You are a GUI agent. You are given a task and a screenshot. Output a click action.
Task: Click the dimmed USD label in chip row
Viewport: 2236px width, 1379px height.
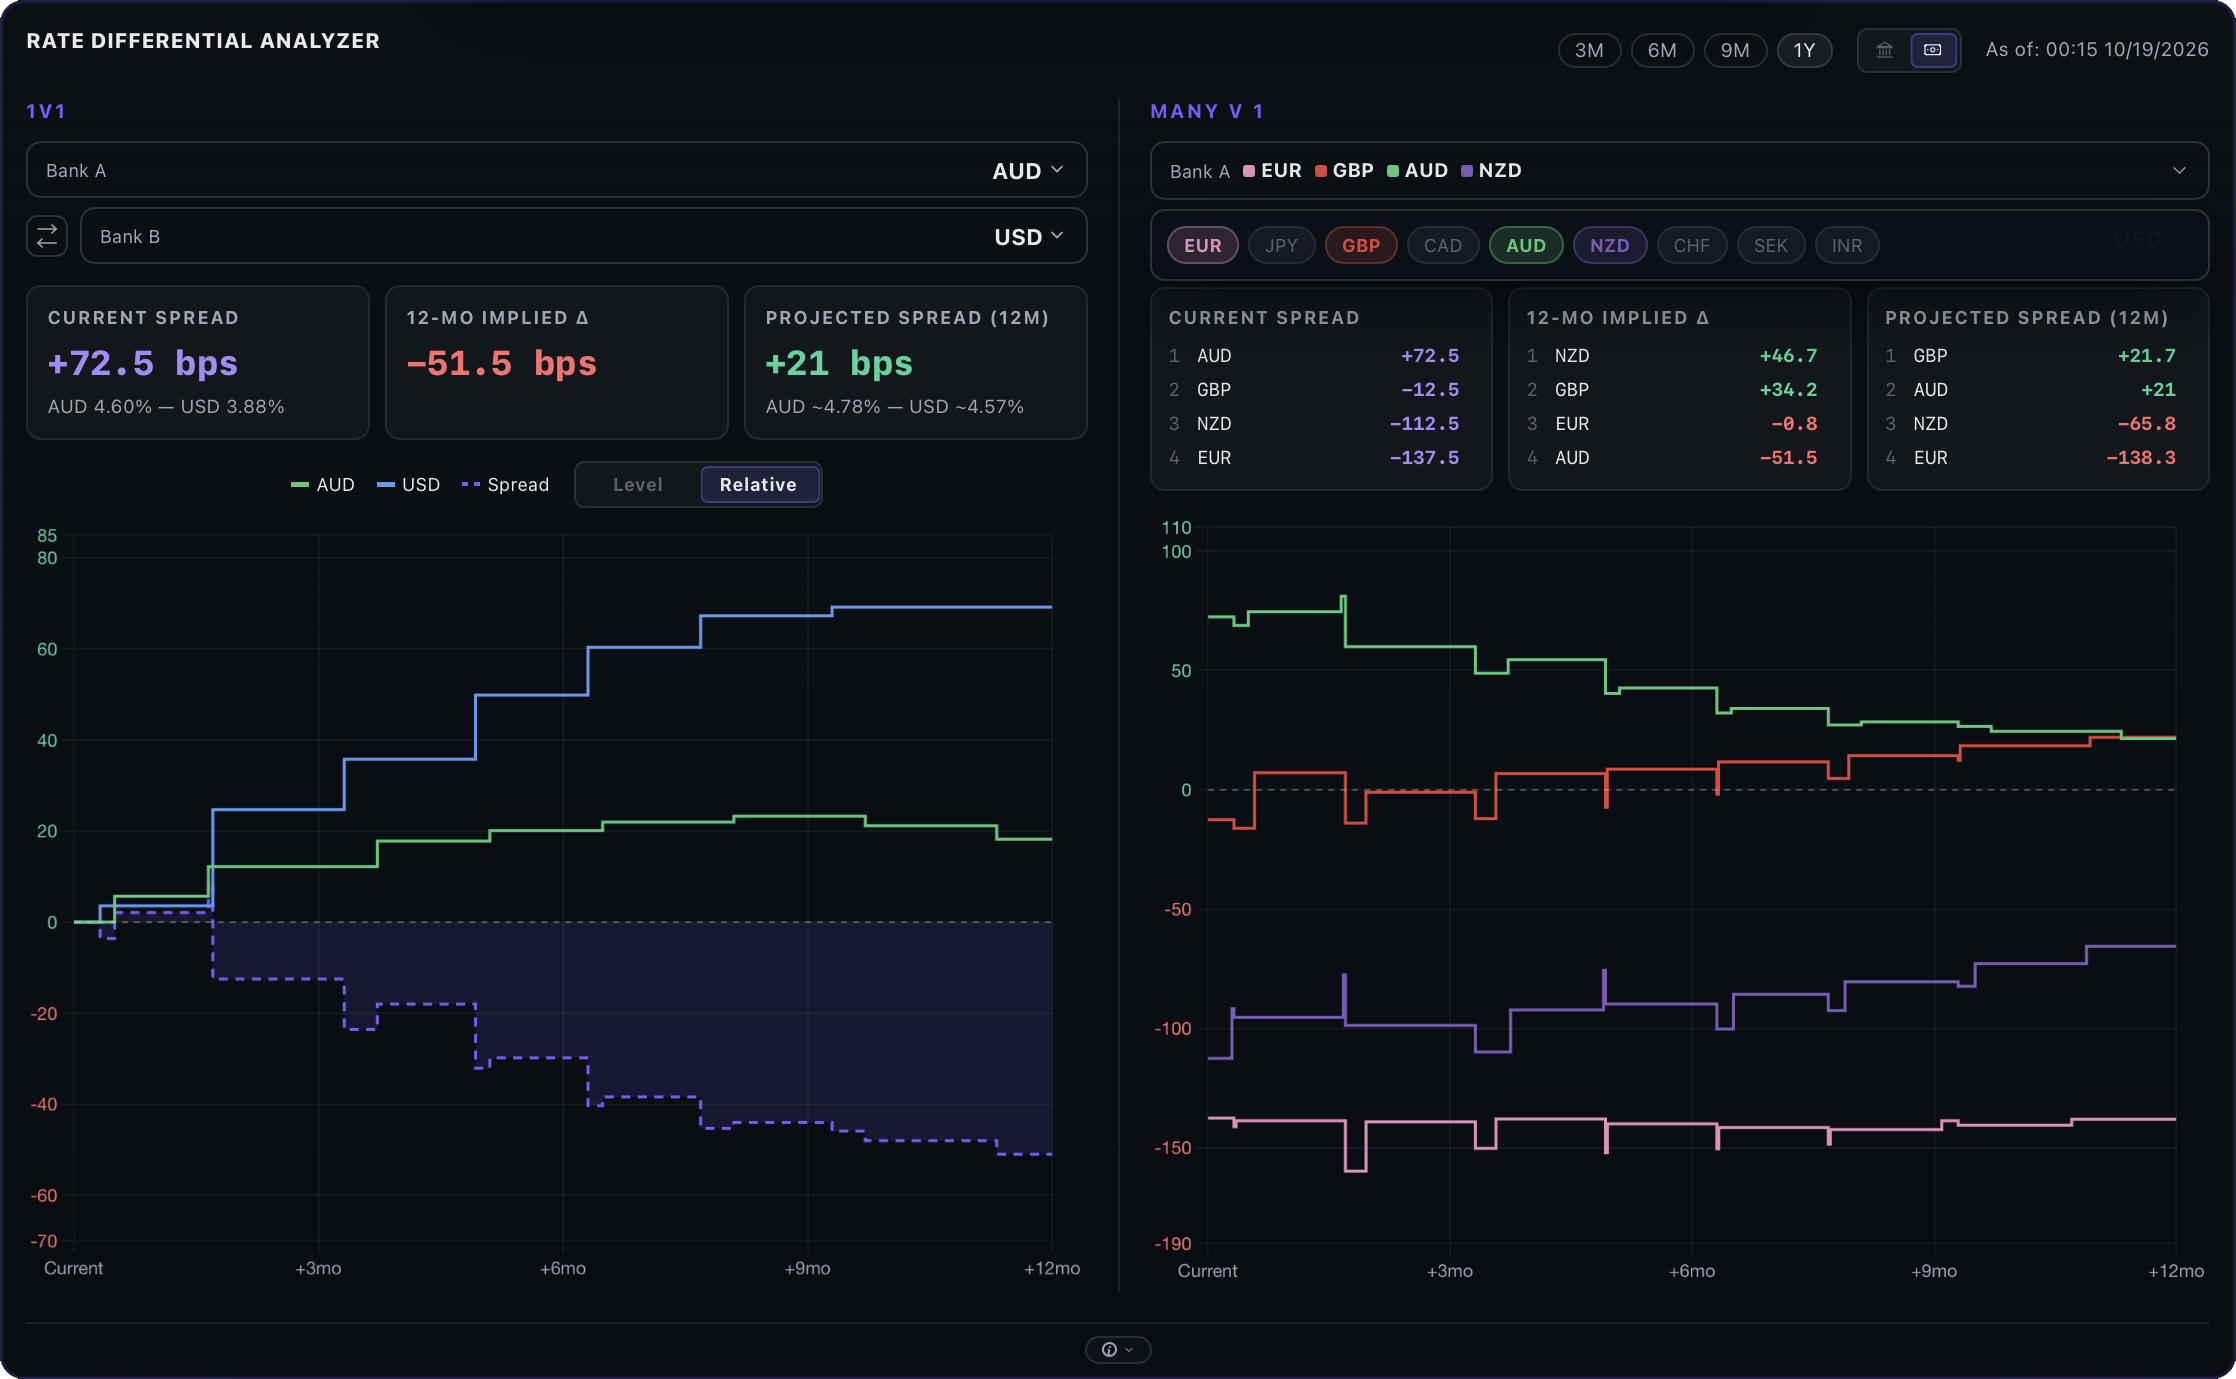2138,240
